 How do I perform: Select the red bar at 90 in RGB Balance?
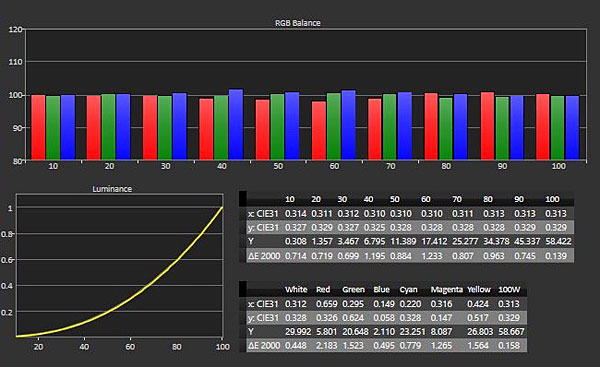(487, 126)
